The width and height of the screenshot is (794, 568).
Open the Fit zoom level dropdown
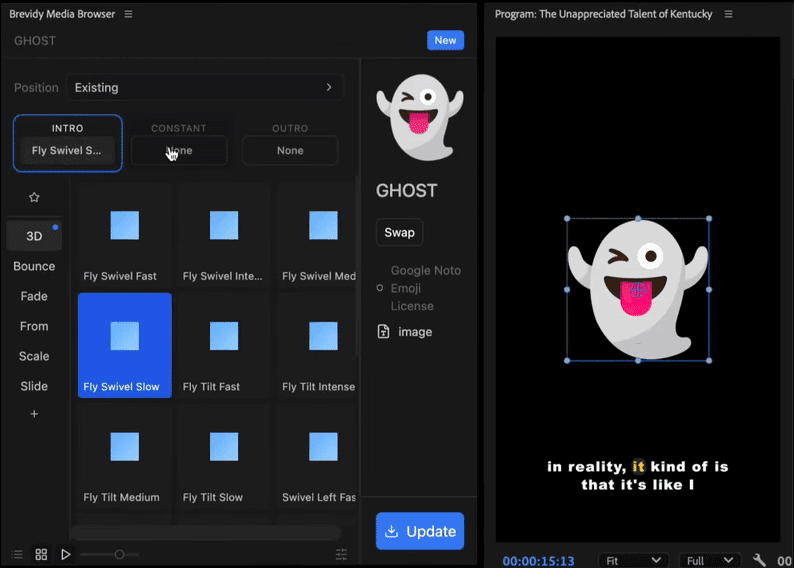pos(633,560)
